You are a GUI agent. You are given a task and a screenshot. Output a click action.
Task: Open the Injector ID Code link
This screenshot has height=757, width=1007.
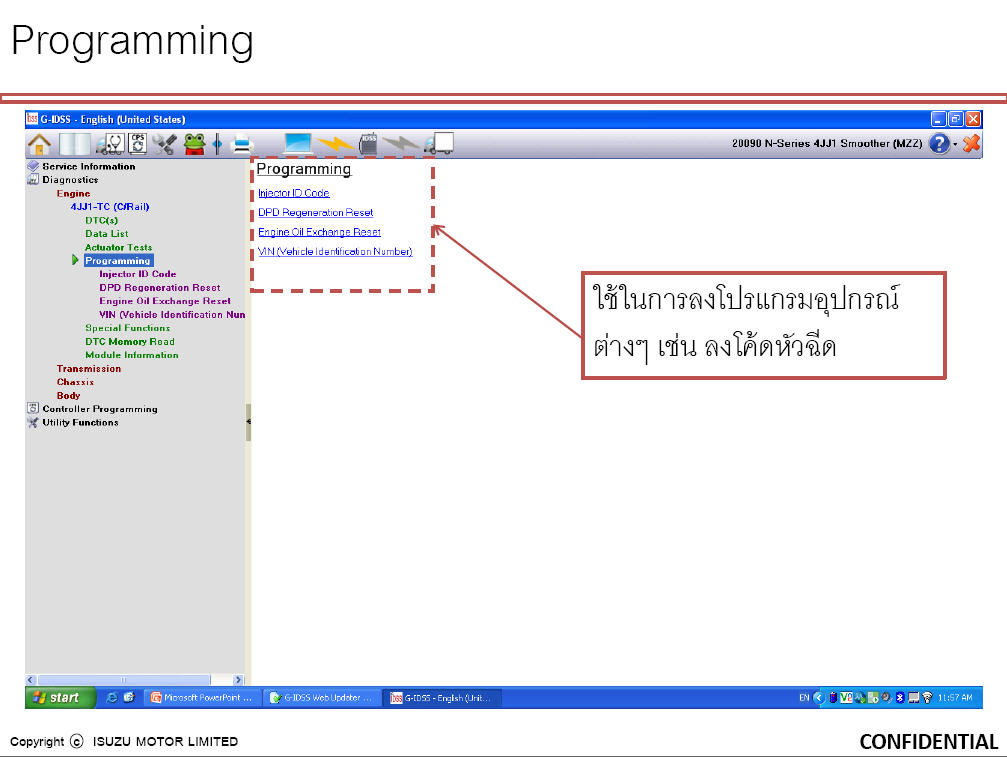tap(293, 193)
